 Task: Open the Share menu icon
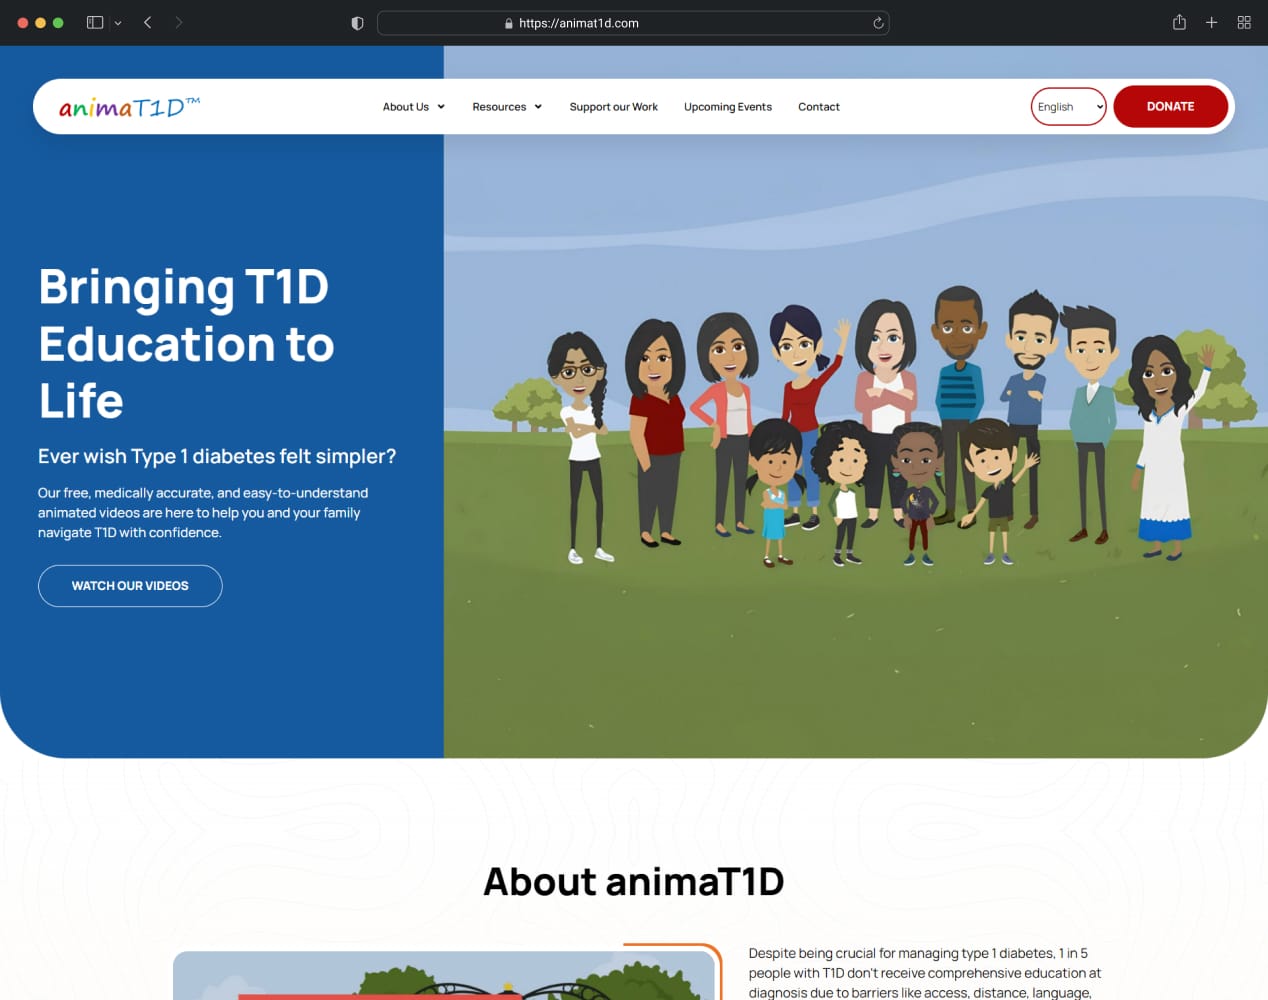point(1179,22)
